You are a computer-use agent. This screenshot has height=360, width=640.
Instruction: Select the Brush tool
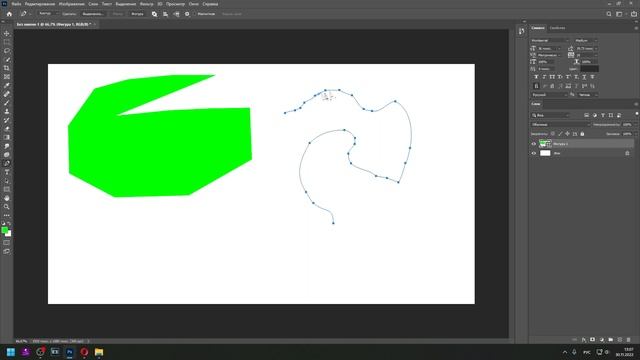(x=7, y=103)
